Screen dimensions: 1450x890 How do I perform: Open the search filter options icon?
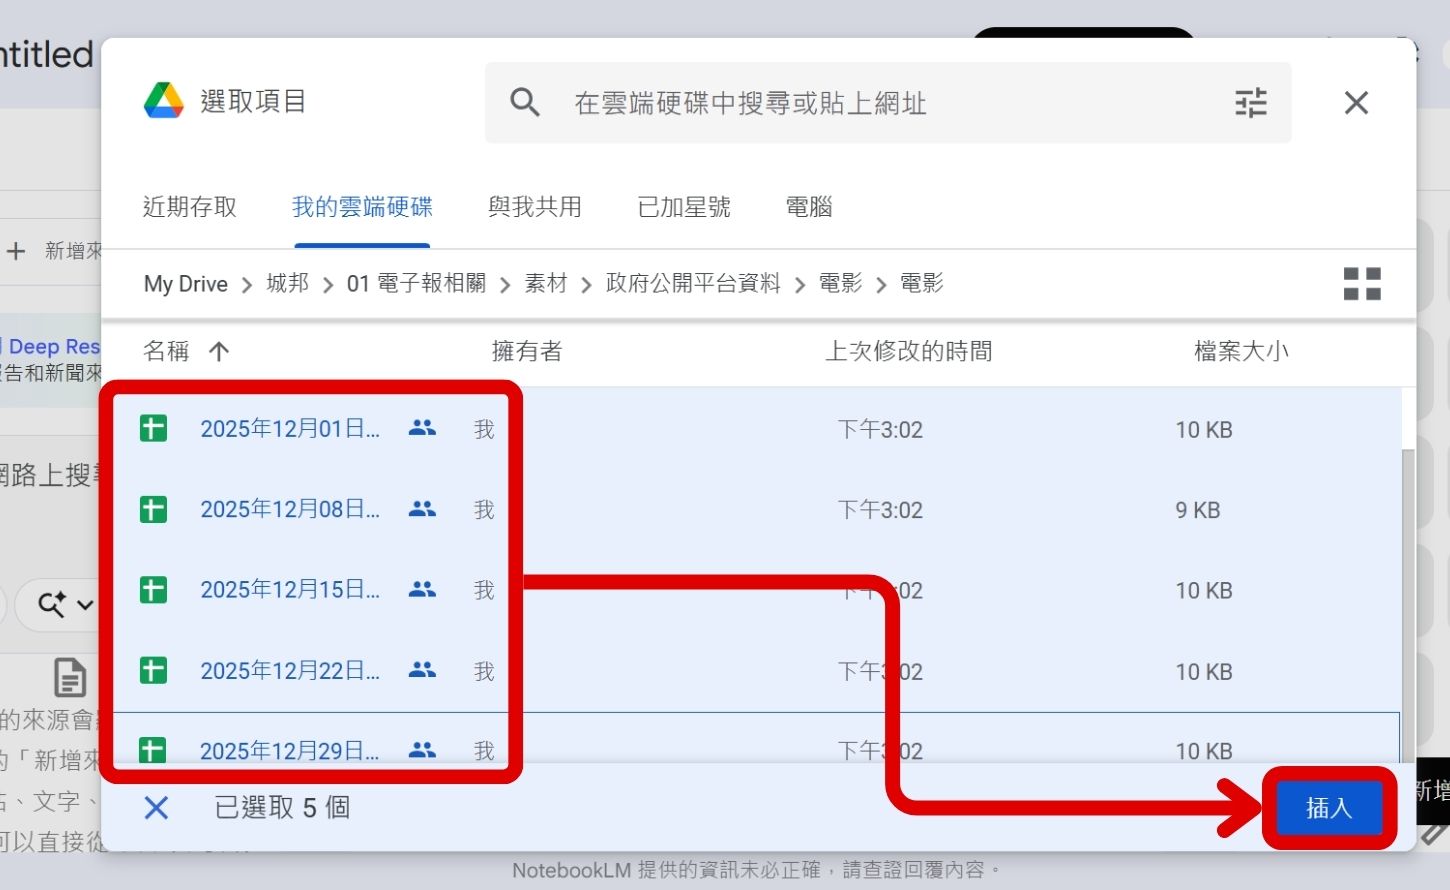pos(1250,102)
